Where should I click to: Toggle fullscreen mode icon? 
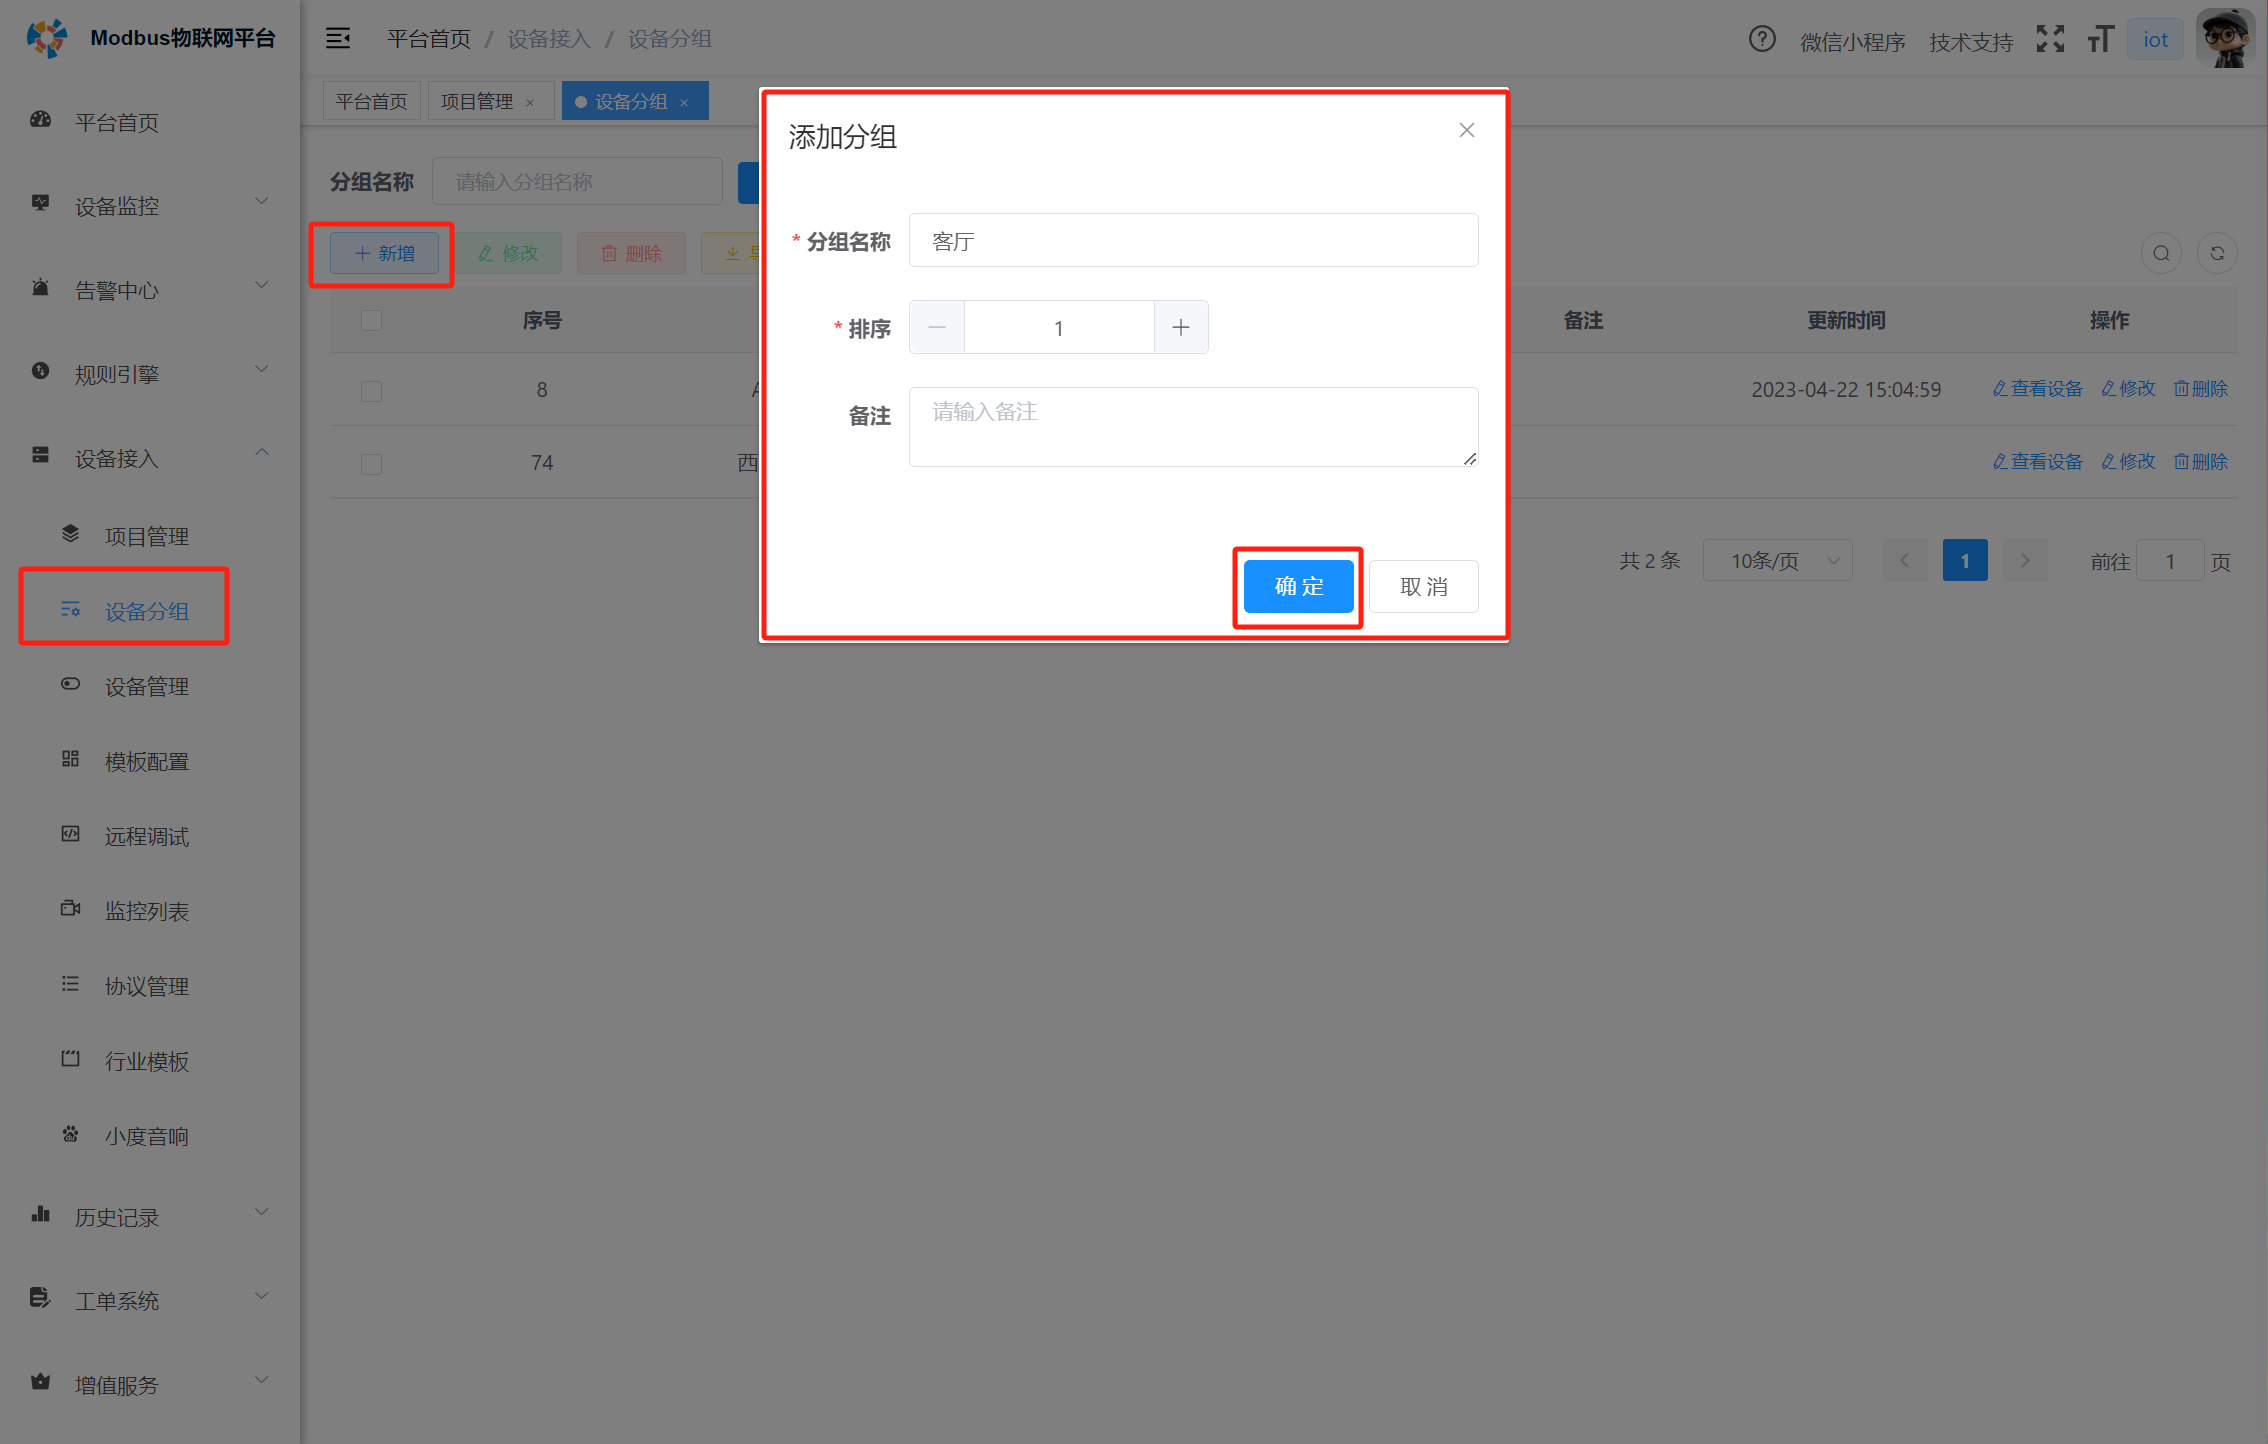(x=2050, y=40)
